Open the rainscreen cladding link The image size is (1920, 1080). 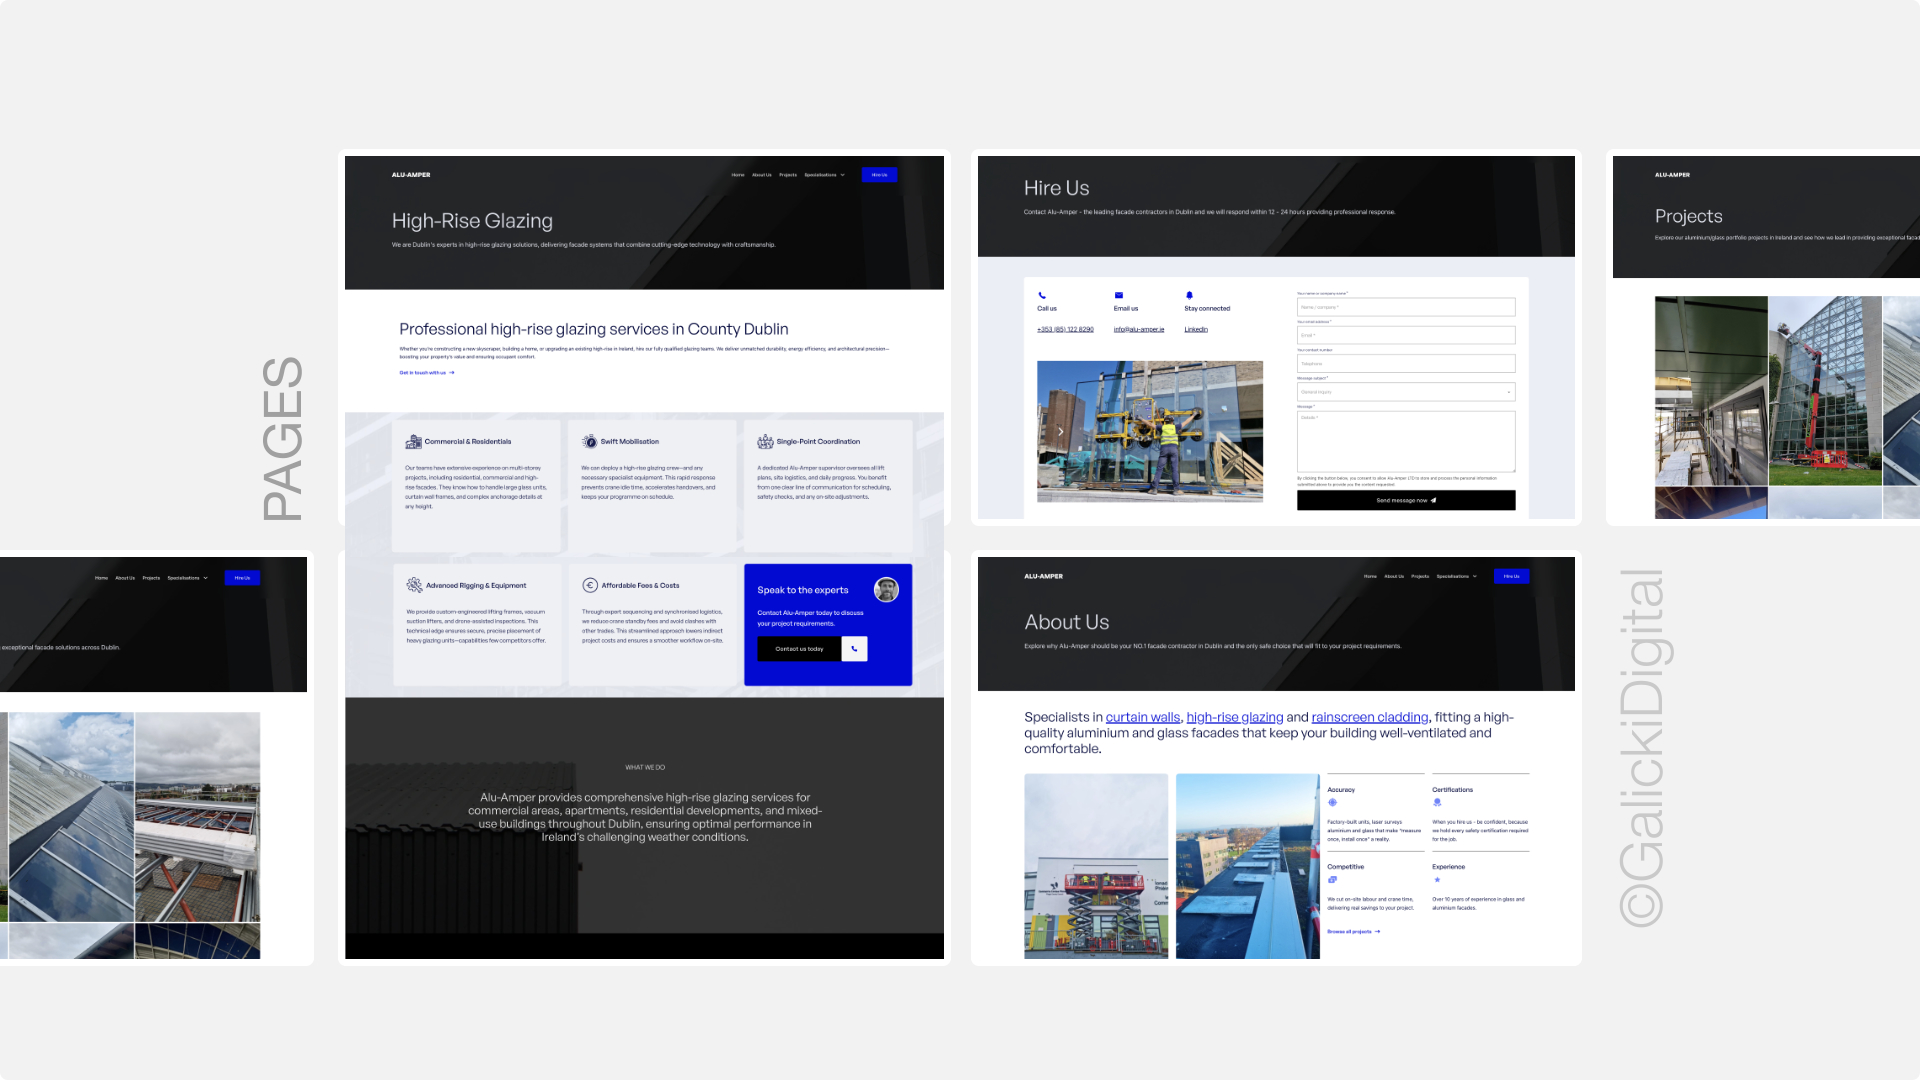[x=1370, y=717]
